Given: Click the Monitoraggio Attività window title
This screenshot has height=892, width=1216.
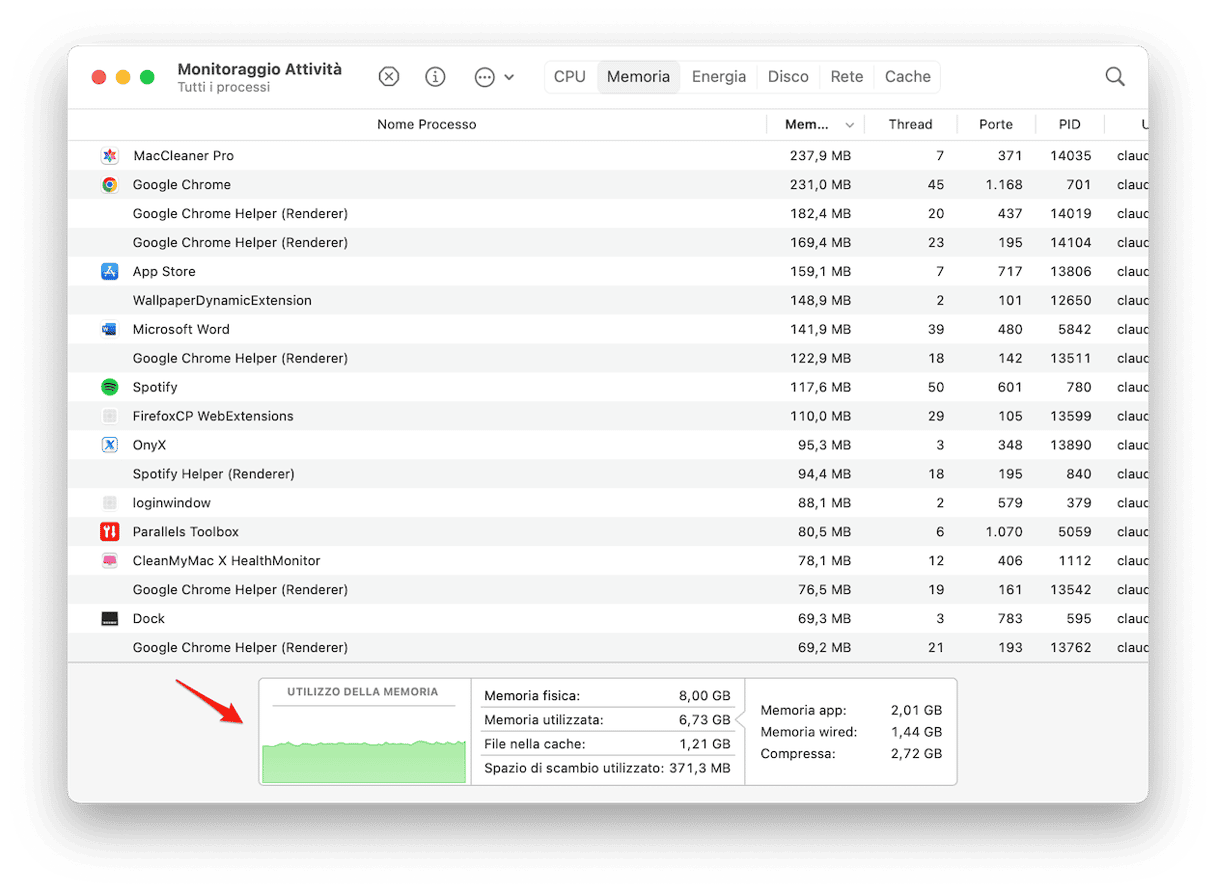Looking at the screenshot, I should (x=260, y=69).
